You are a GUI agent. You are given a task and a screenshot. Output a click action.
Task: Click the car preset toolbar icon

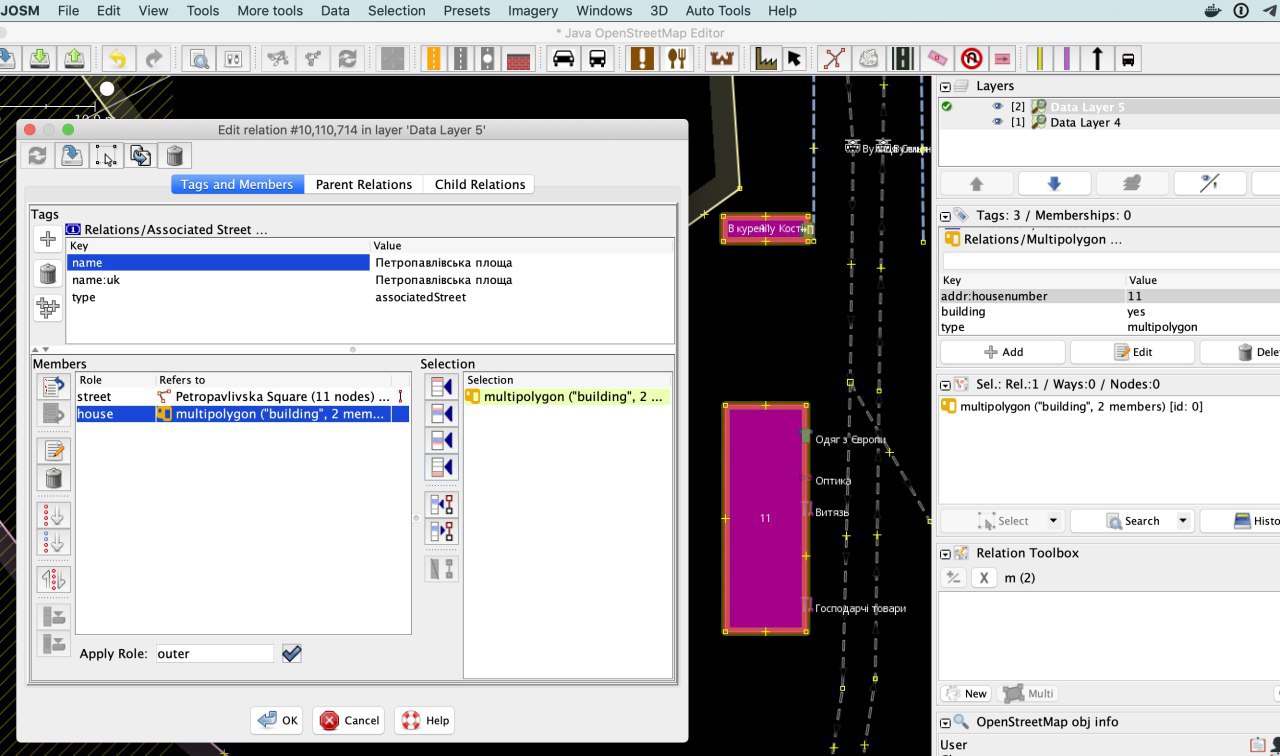pos(564,58)
